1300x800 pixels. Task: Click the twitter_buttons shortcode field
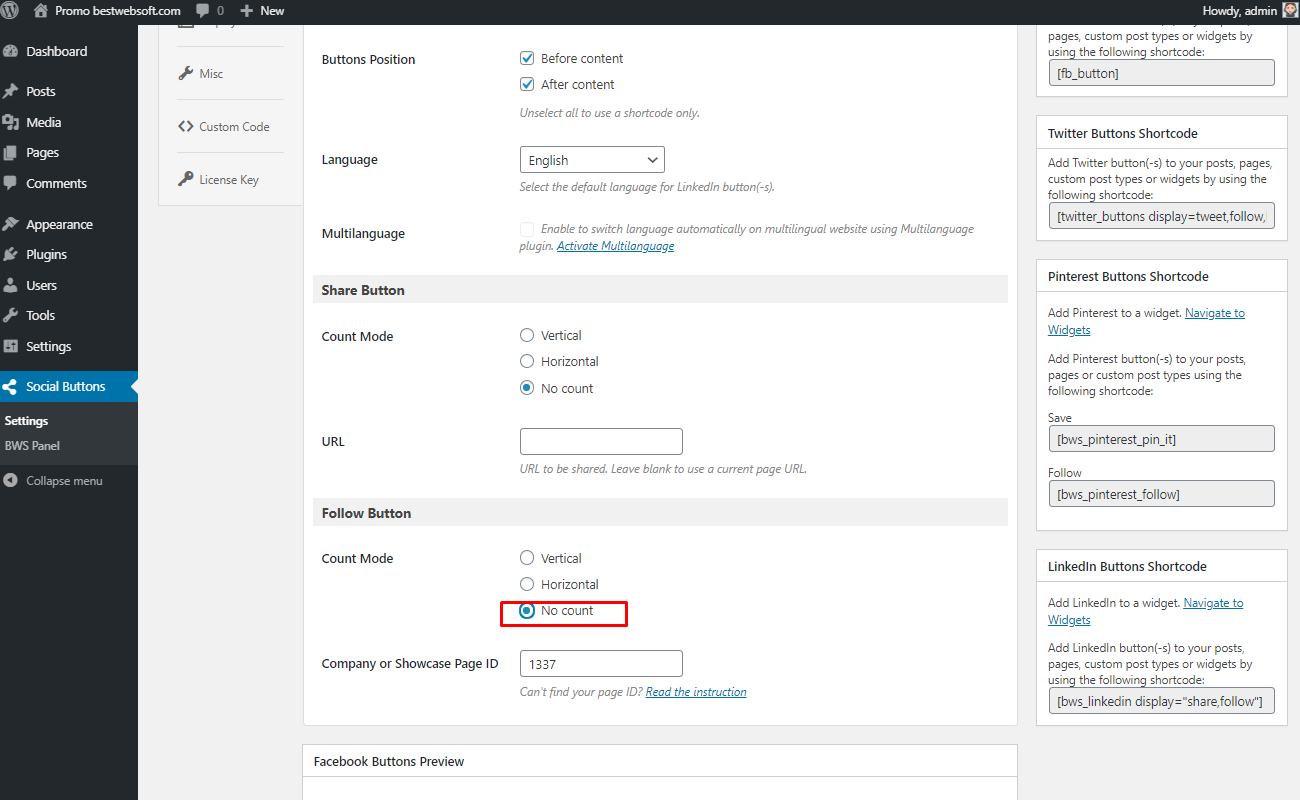coord(1161,216)
